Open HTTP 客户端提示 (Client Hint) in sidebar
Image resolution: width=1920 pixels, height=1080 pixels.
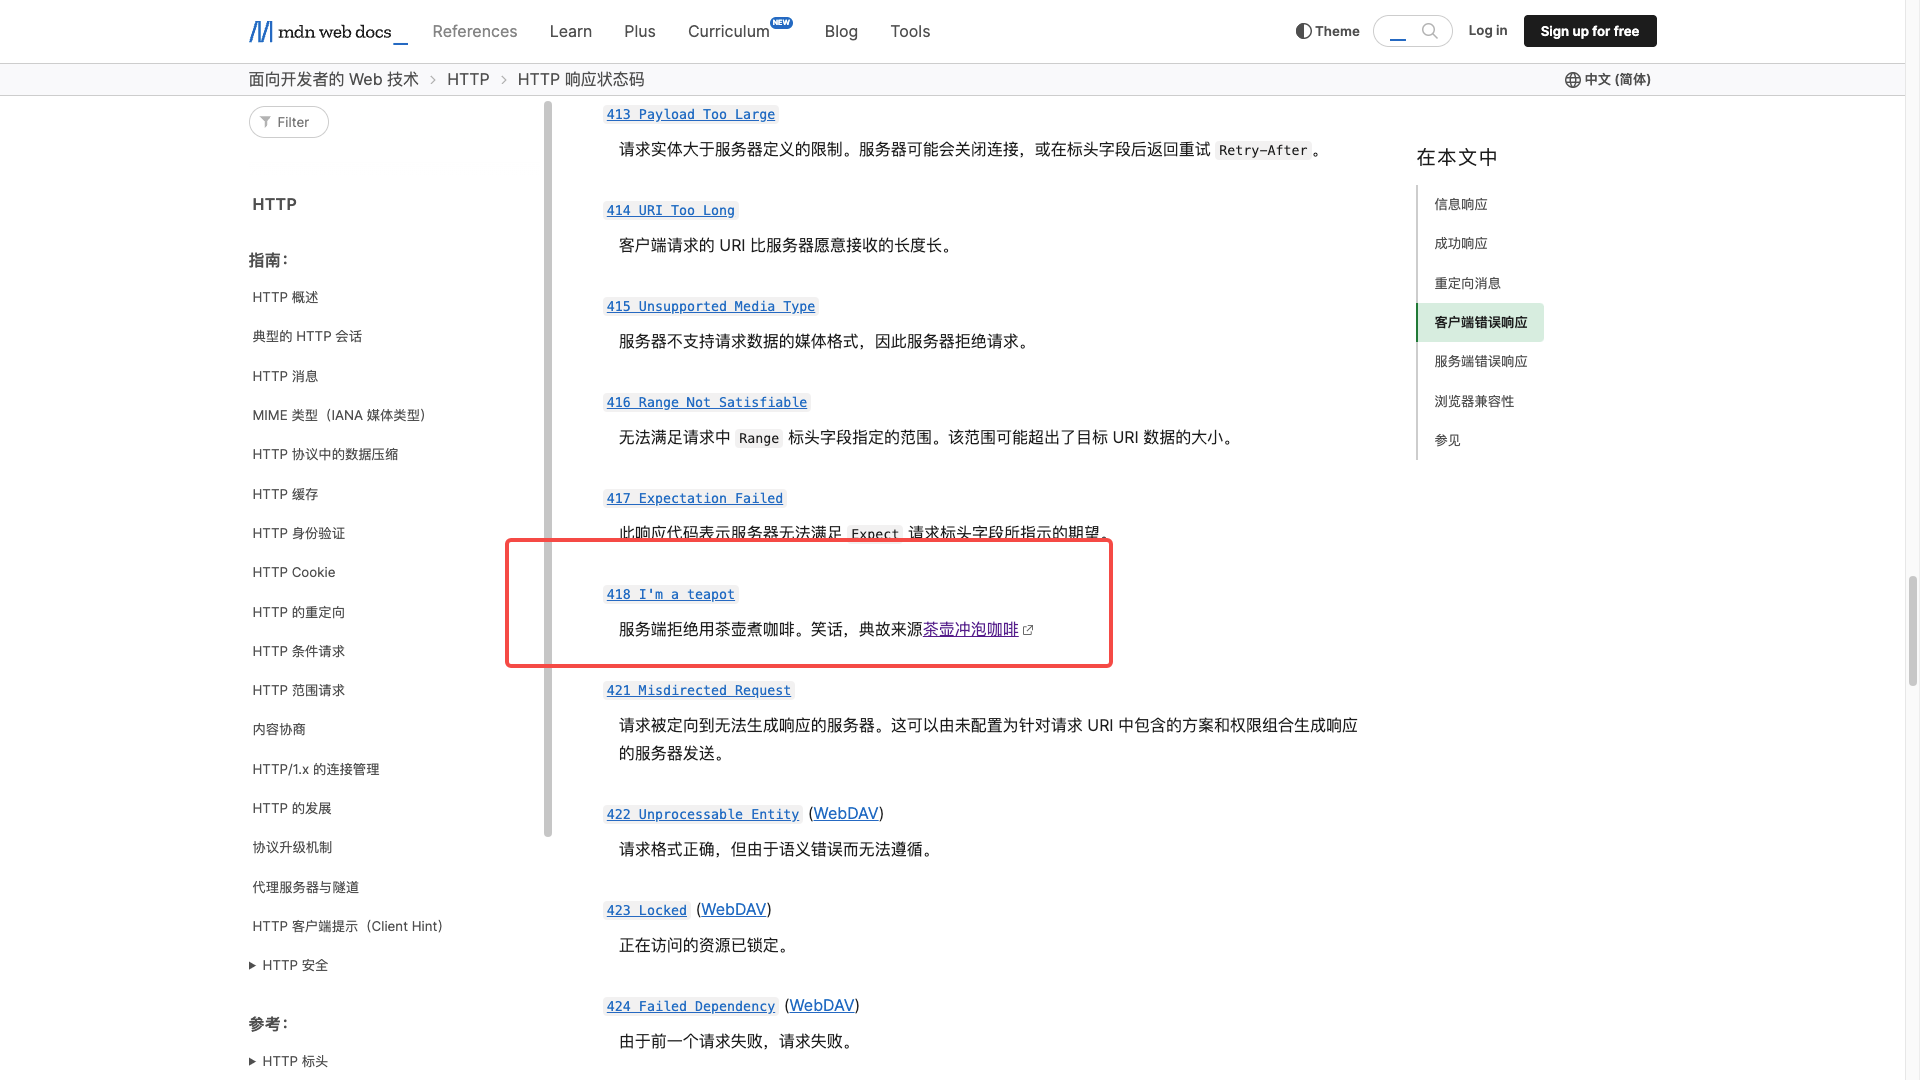tap(348, 927)
